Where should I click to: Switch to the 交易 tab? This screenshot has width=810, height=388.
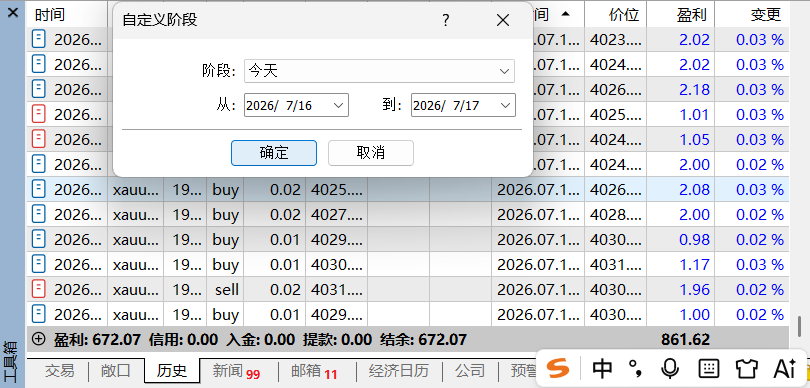tap(59, 370)
